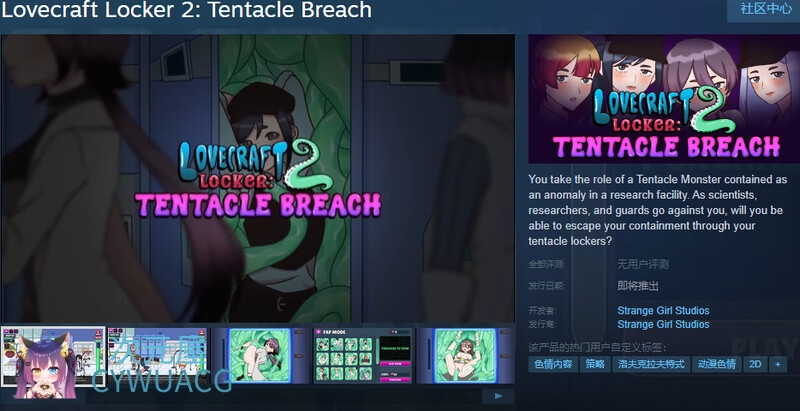Viewport: 800px width, 411px height.
Task: Select the third thumbnail in the strip
Action: [x=260, y=356]
